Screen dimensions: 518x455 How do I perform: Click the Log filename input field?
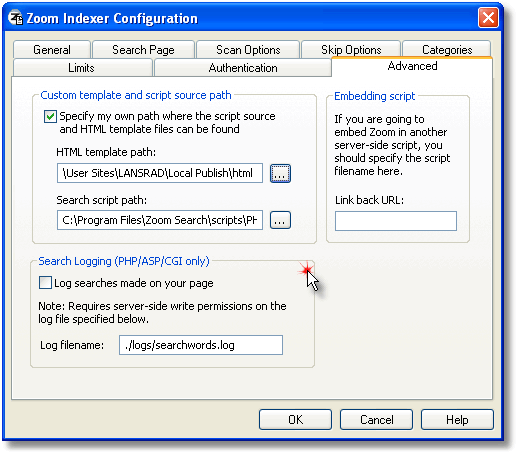201,345
